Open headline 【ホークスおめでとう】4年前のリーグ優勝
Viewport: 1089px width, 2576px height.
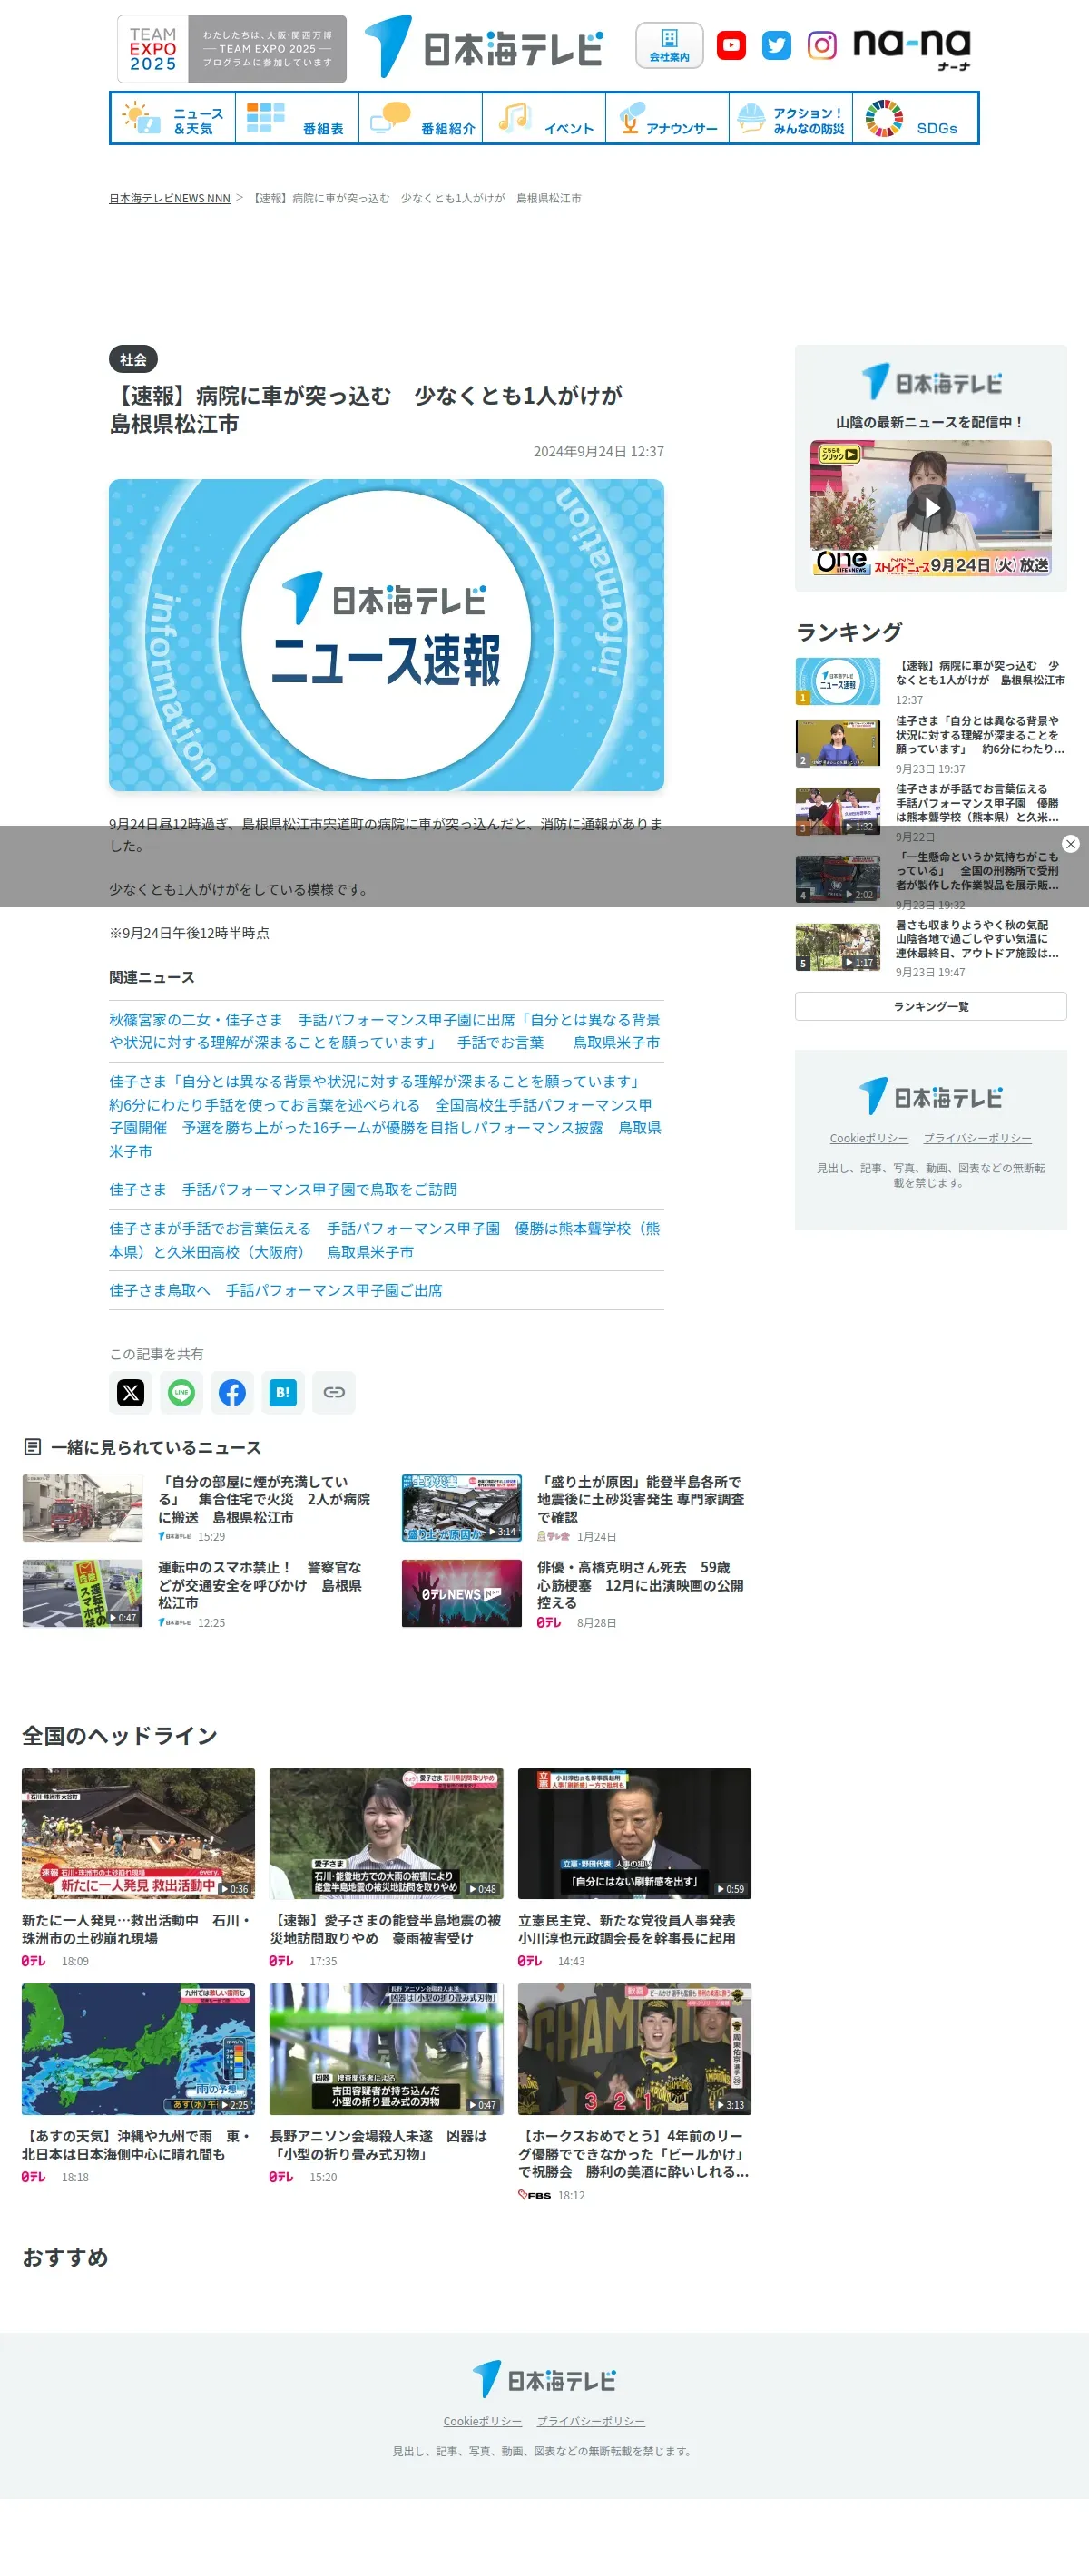tap(634, 2153)
